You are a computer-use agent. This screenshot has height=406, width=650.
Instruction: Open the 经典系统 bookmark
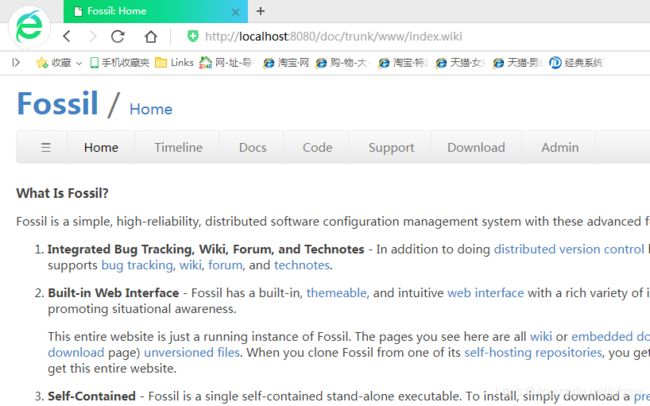575,63
